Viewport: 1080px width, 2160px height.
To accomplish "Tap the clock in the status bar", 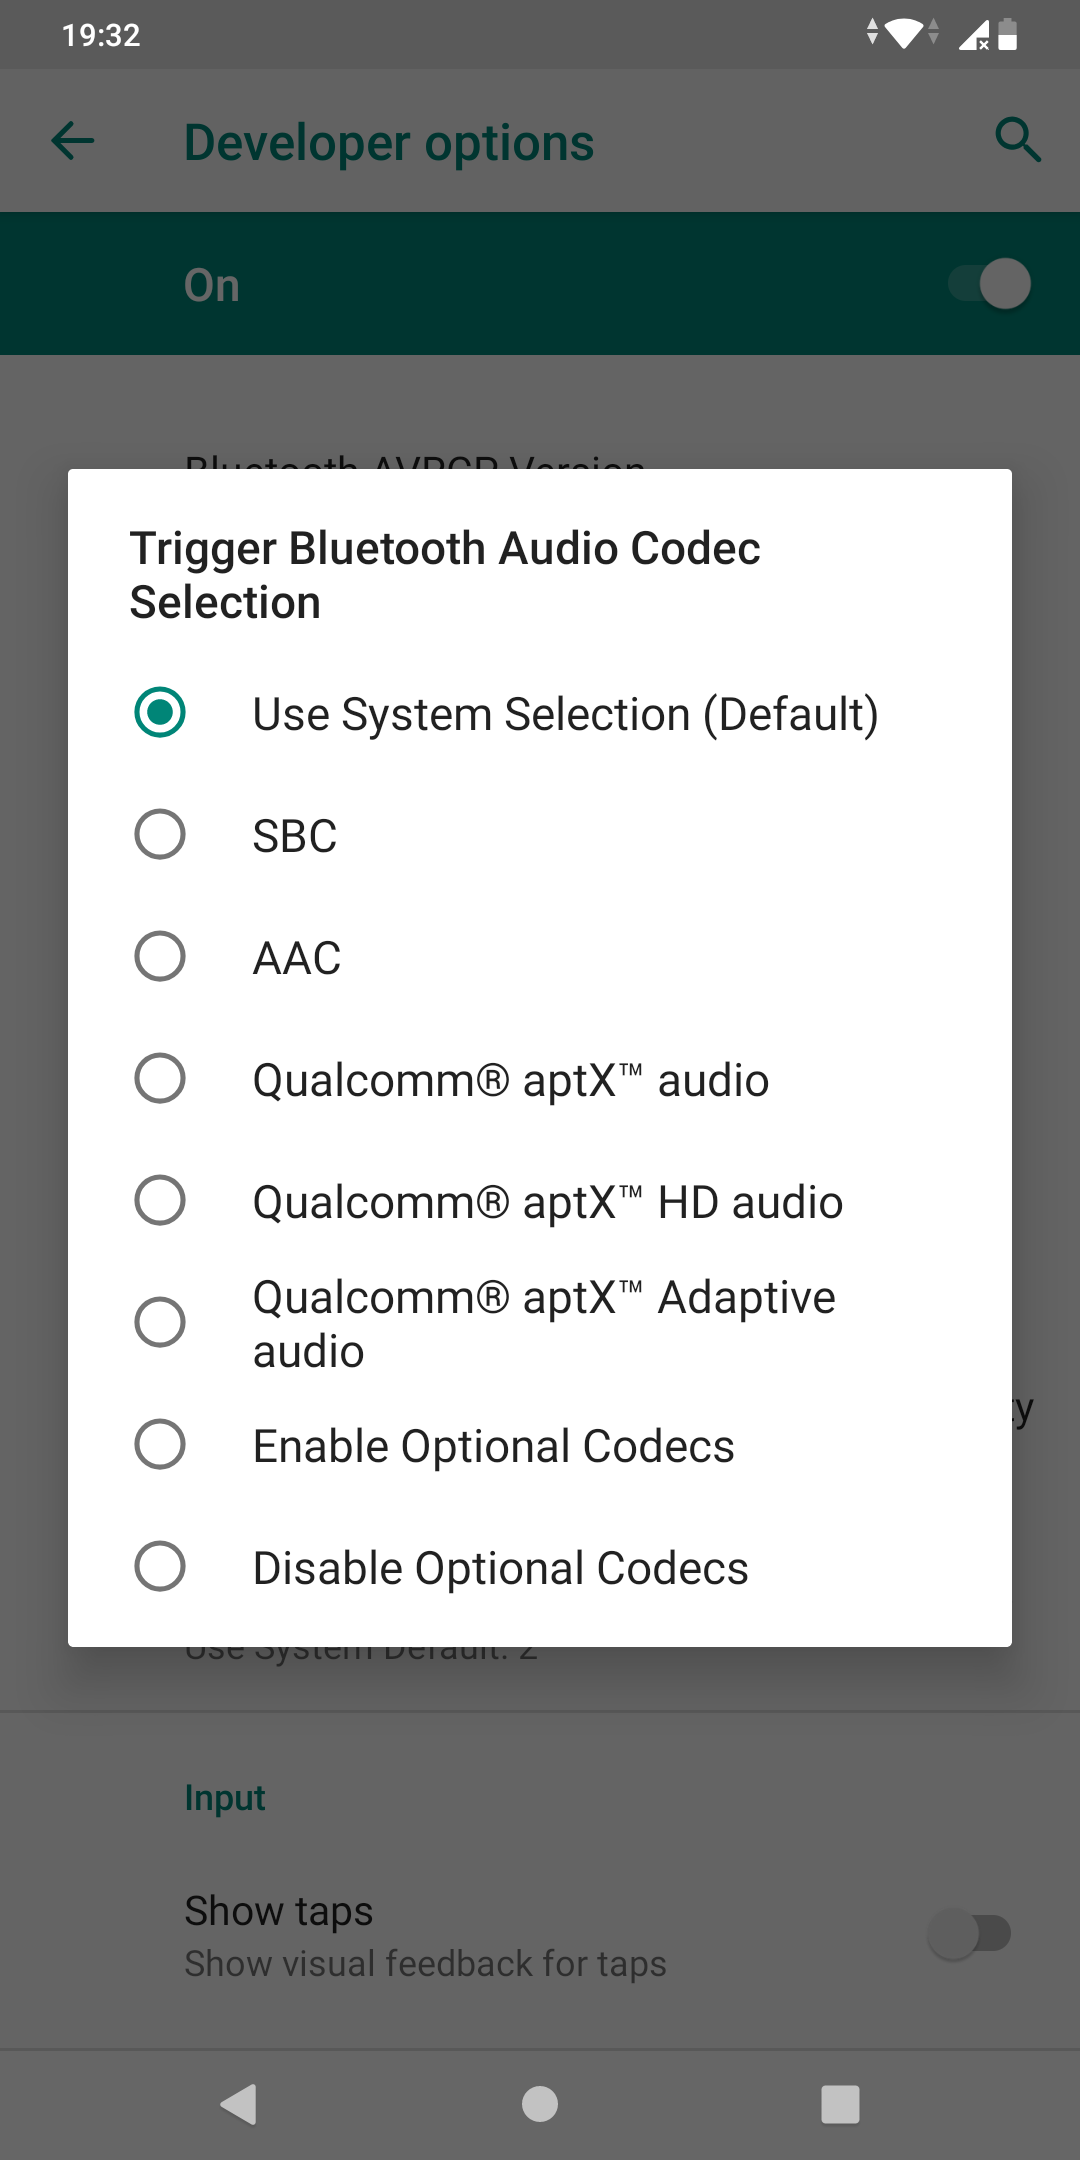I will tap(101, 35).
